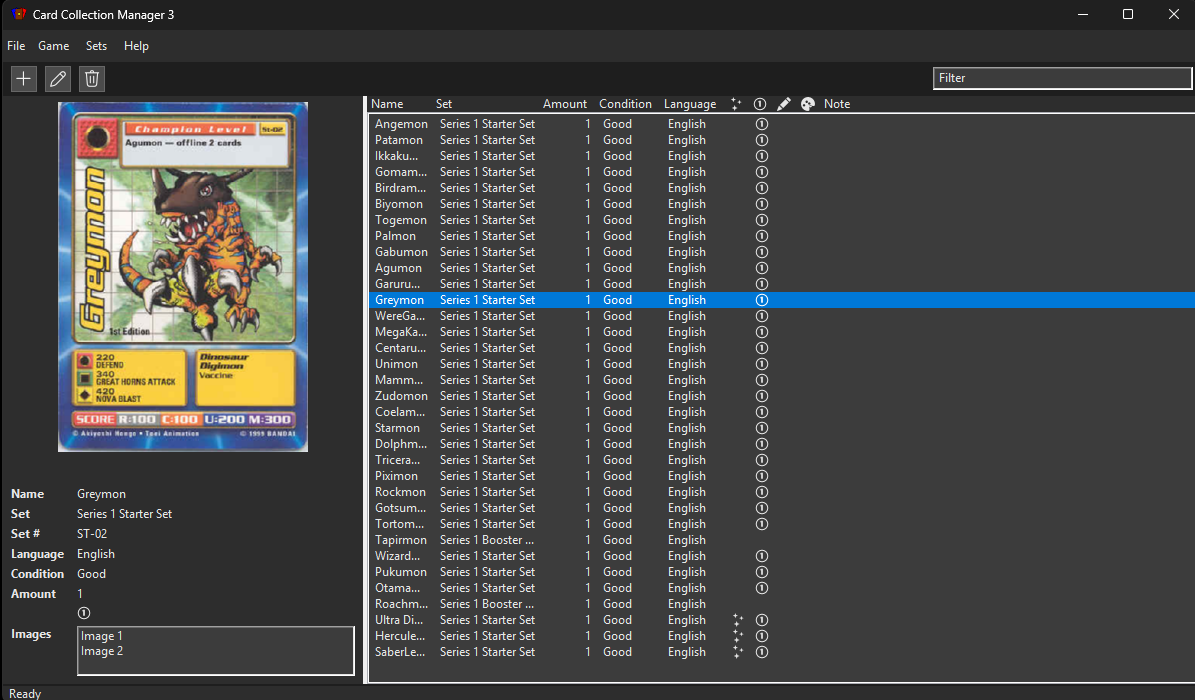Select the Tapirmon card row
The image size is (1195, 700).
[x=781, y=540]
